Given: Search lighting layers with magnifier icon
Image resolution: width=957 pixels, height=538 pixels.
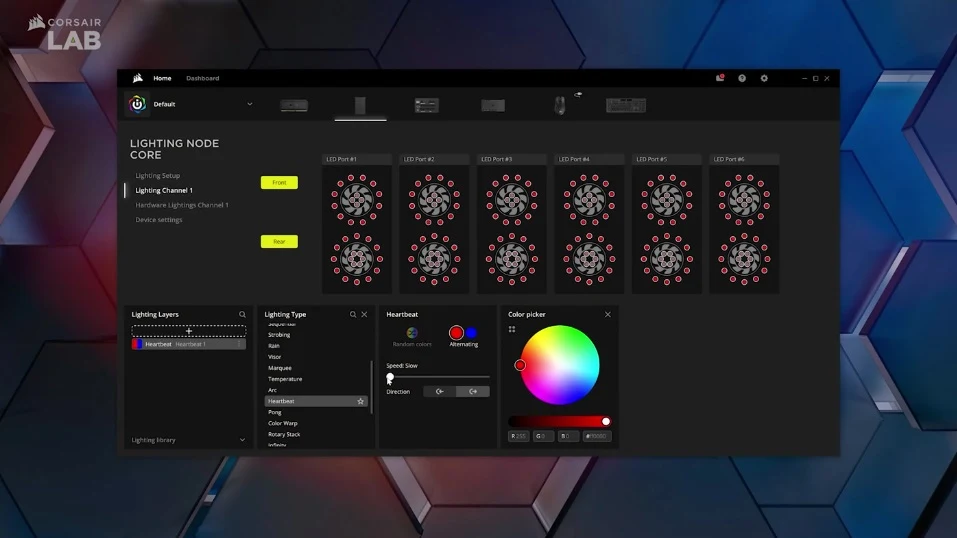Looking at the screenshot, I should click(x=242, y=314).
